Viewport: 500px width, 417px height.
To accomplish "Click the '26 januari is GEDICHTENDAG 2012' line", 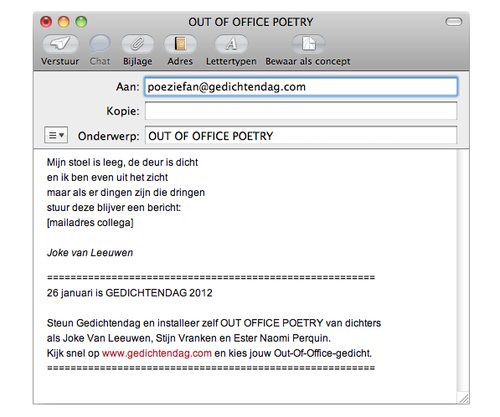I will click(129, 293).
